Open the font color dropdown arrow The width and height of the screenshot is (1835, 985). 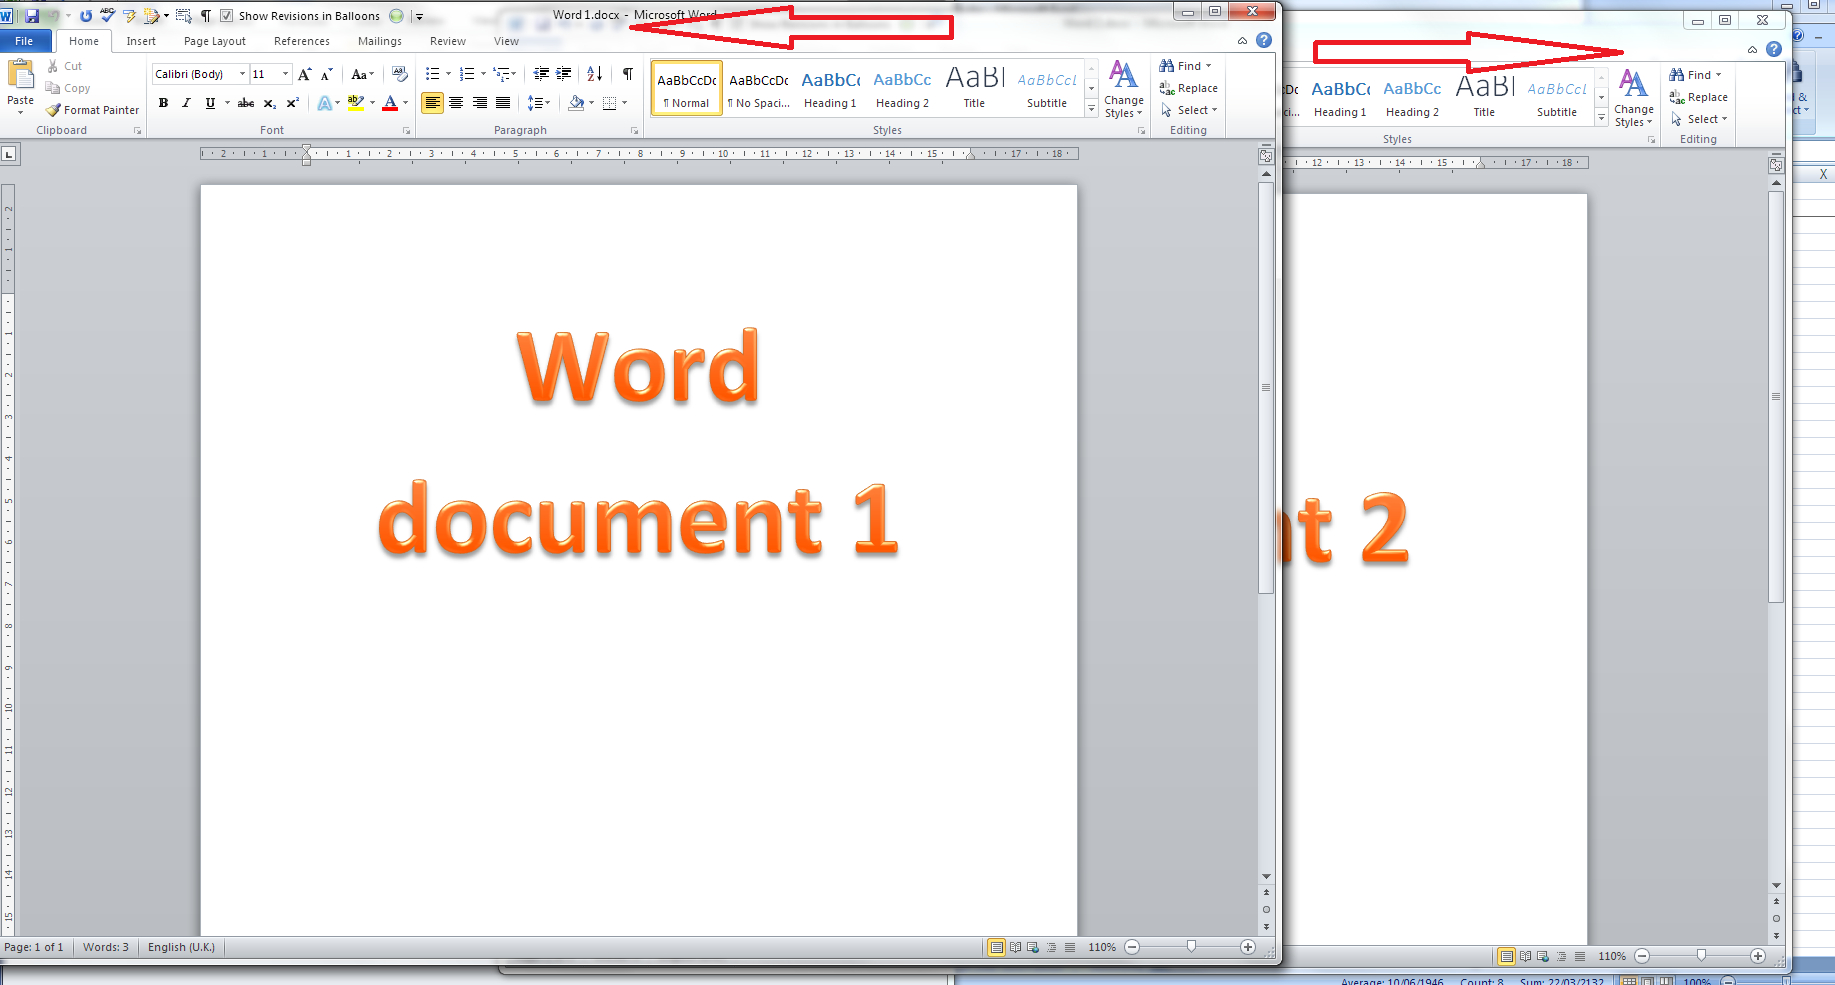coord(404,103)
